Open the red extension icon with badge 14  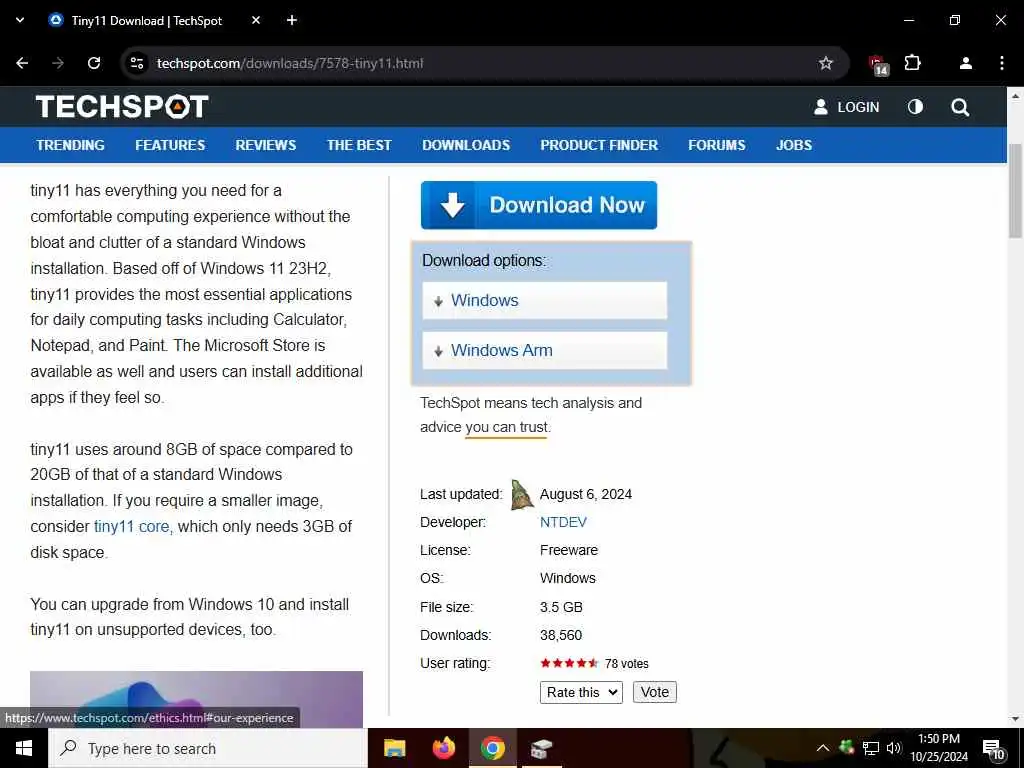(878, 65)
